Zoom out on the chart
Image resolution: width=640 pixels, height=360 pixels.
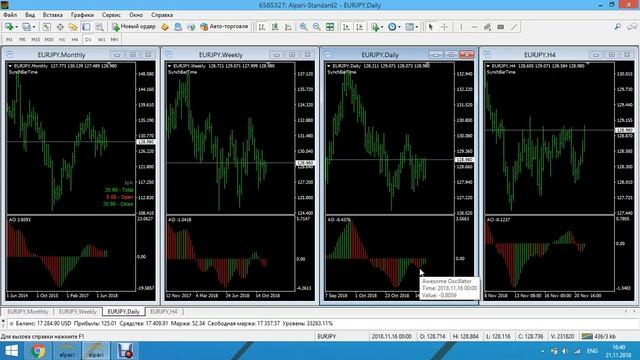point(316,27)
